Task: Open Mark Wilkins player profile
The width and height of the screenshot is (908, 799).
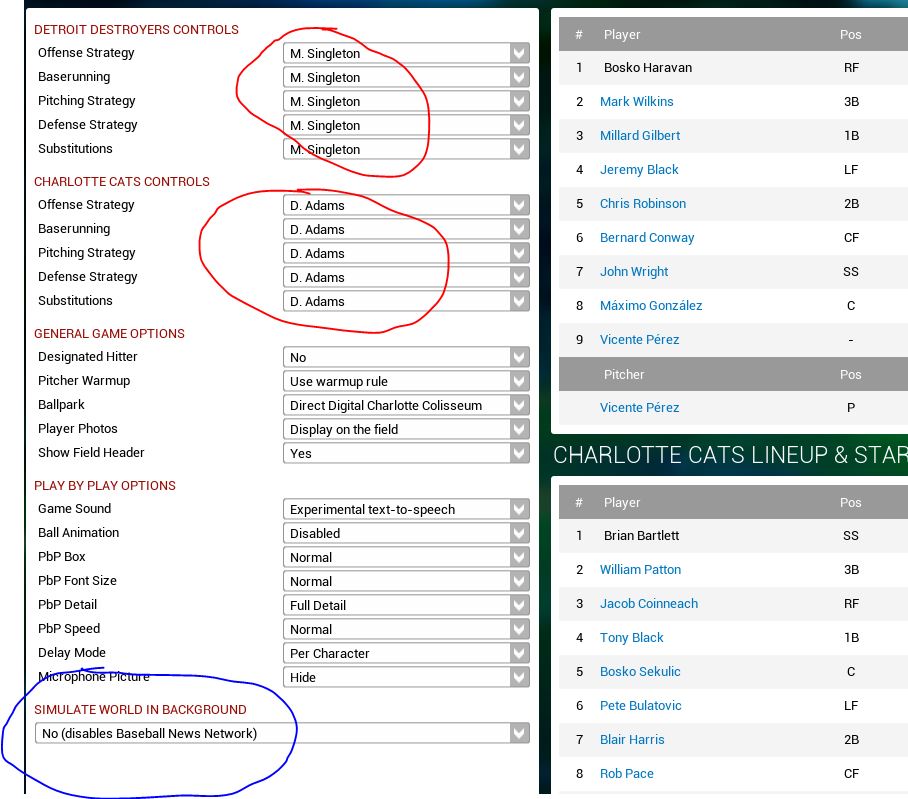Action: [636, 102]
